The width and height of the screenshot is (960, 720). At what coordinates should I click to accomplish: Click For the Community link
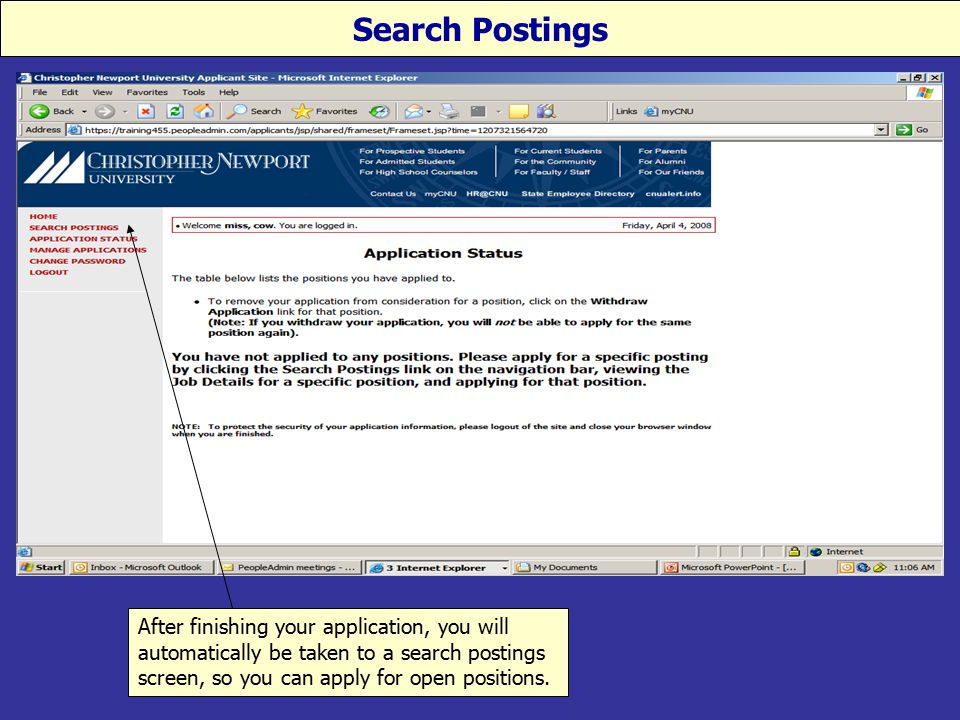[555, 162]
